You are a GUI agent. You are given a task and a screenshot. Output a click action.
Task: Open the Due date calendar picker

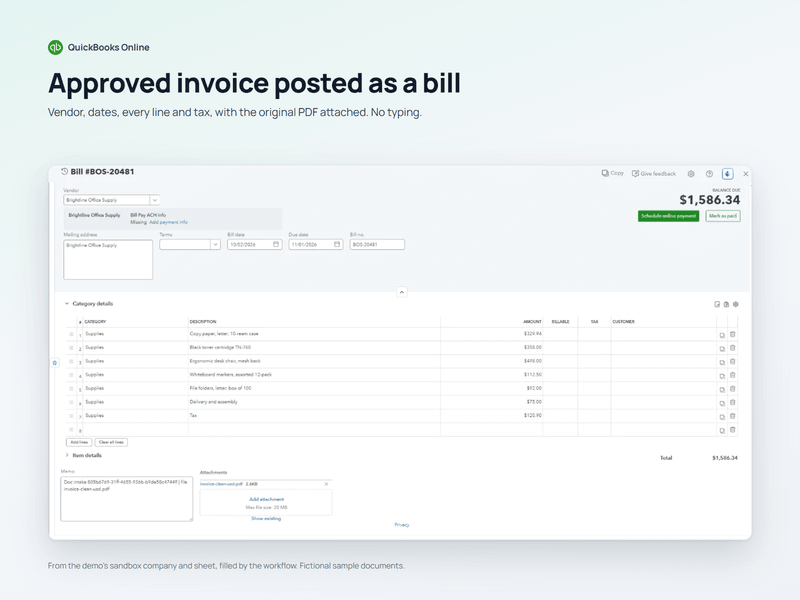pyautogui.click(x=337, y=244)
